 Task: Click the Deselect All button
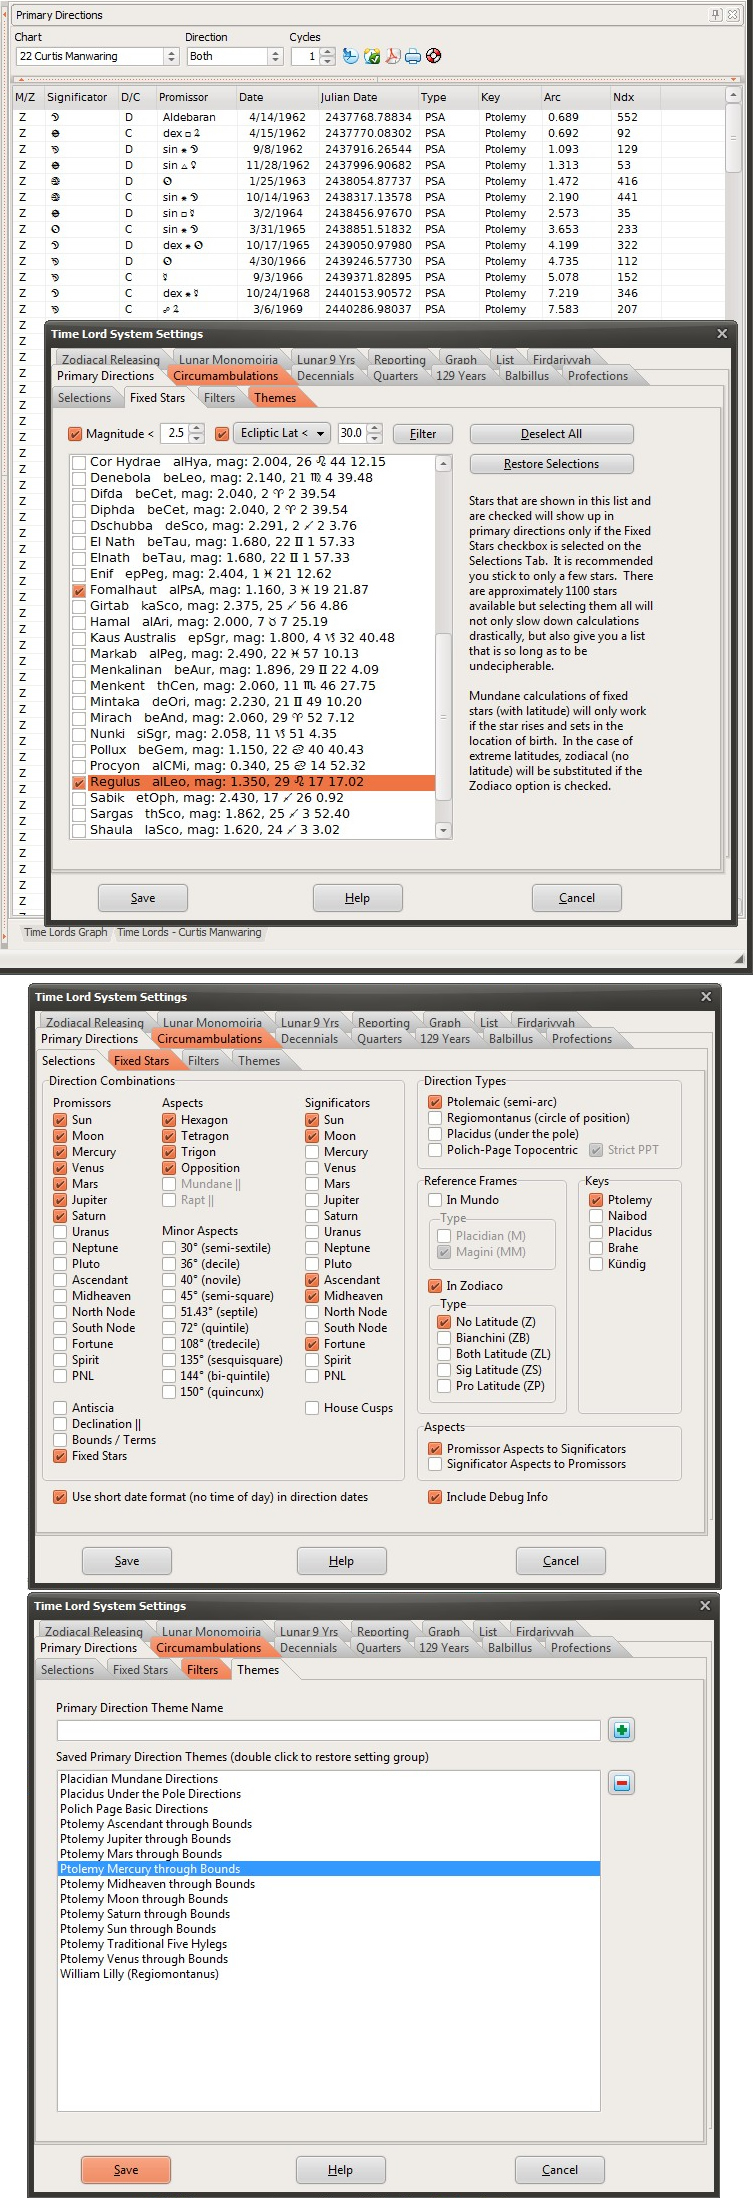pos(551,434)
